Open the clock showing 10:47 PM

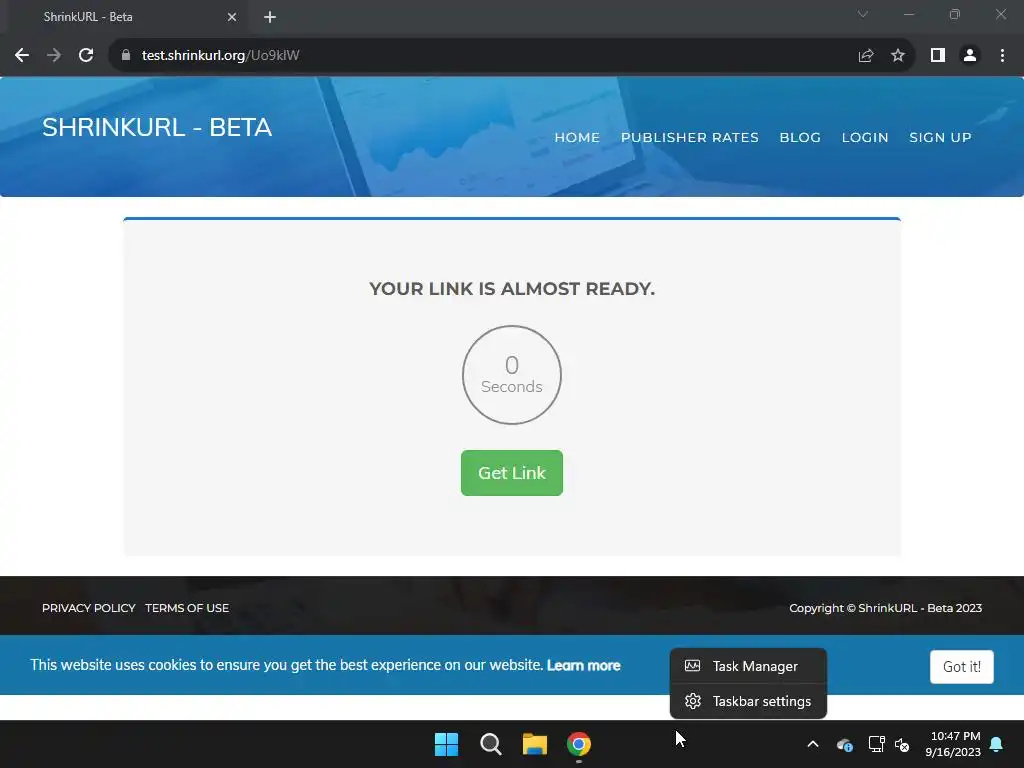click(x=953, y=744)
